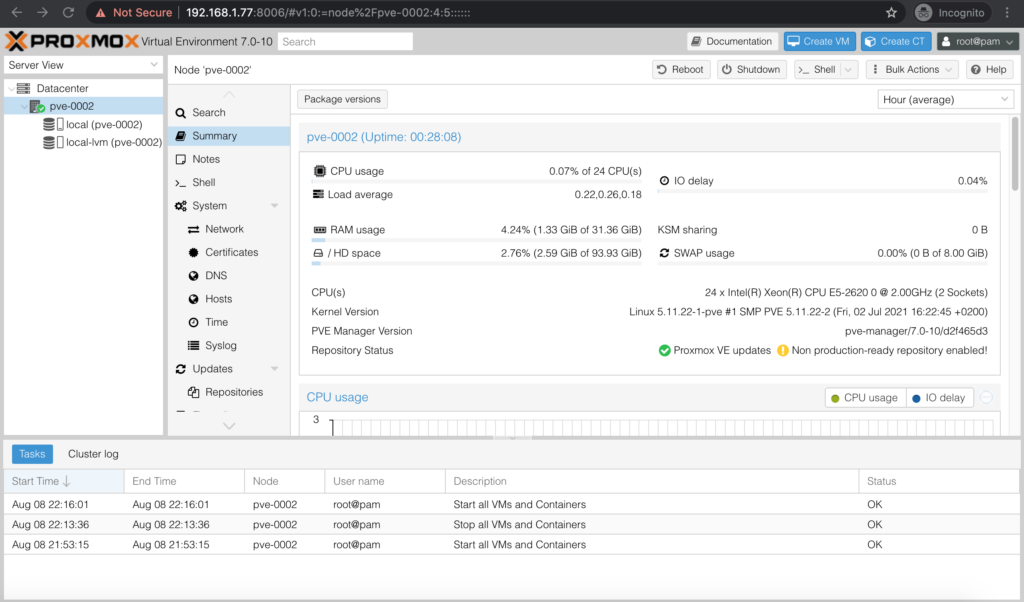Image resolution: width=1024 pixels, height=602 pixels.
Task: Click the book icon beside Summary
Action: (x=181, y=136)
